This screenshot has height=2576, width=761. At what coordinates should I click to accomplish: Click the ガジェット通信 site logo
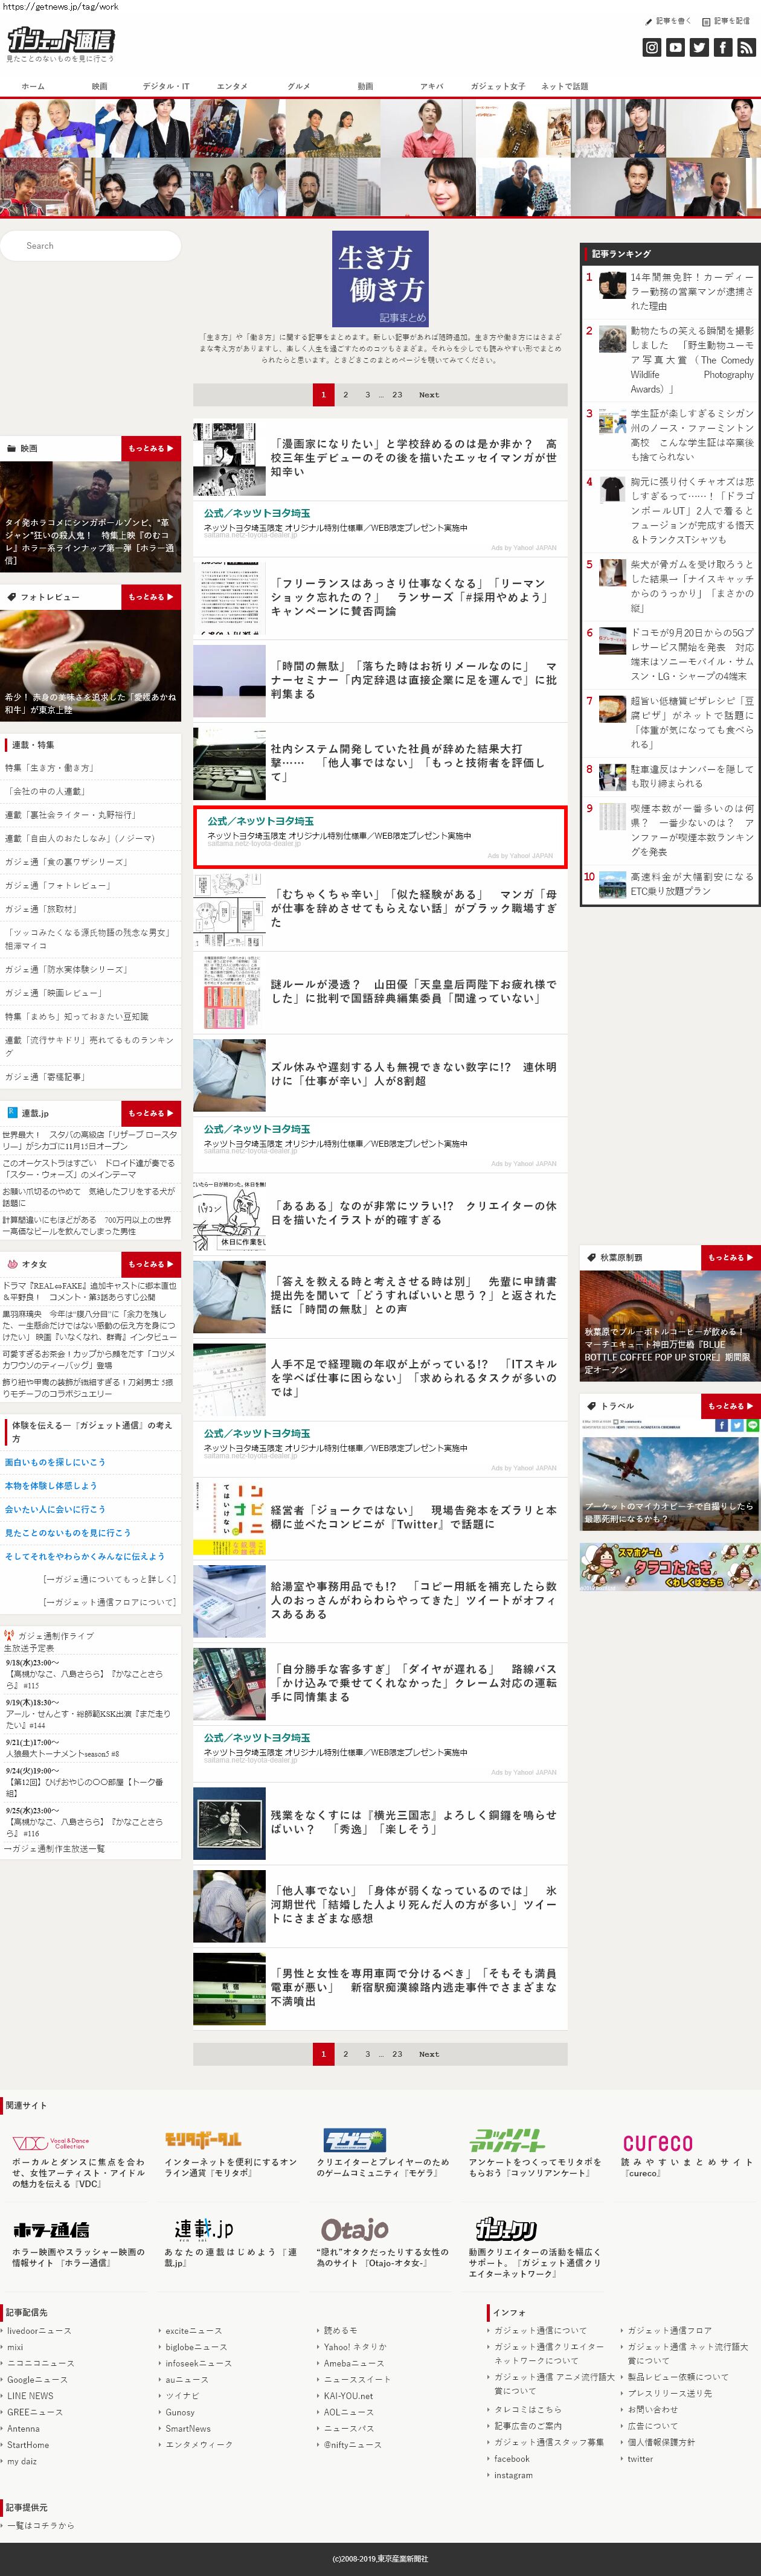click(61, 40)
